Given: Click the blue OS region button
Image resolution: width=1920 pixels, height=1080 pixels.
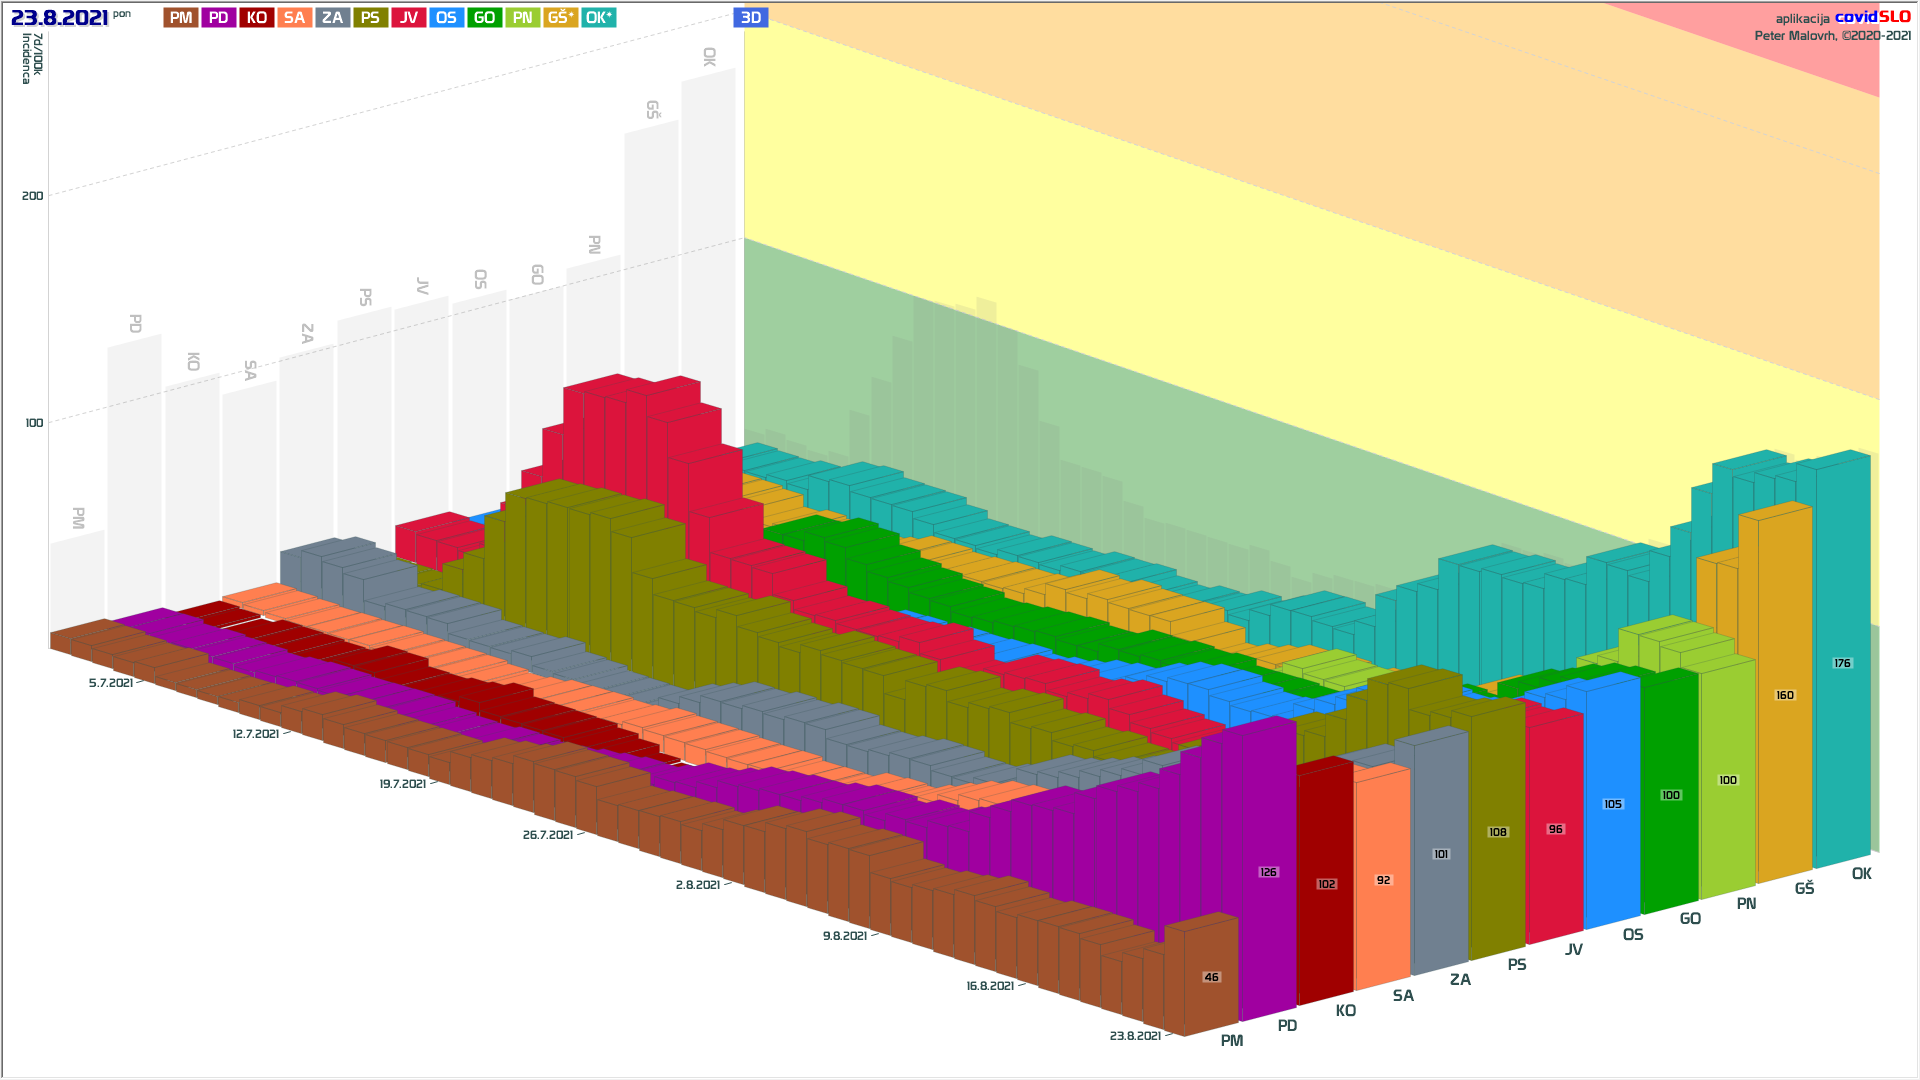Looking at the screenshot, I should [446, 18].
